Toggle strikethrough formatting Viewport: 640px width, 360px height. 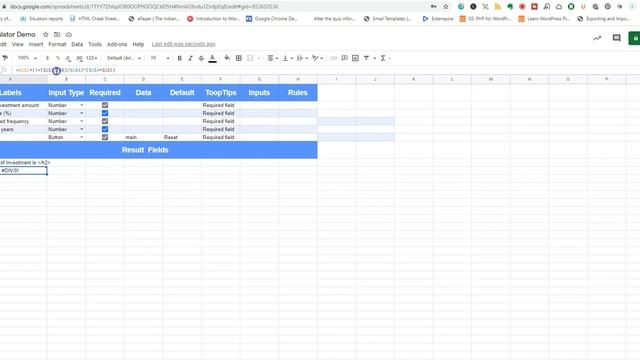[201, 58]
